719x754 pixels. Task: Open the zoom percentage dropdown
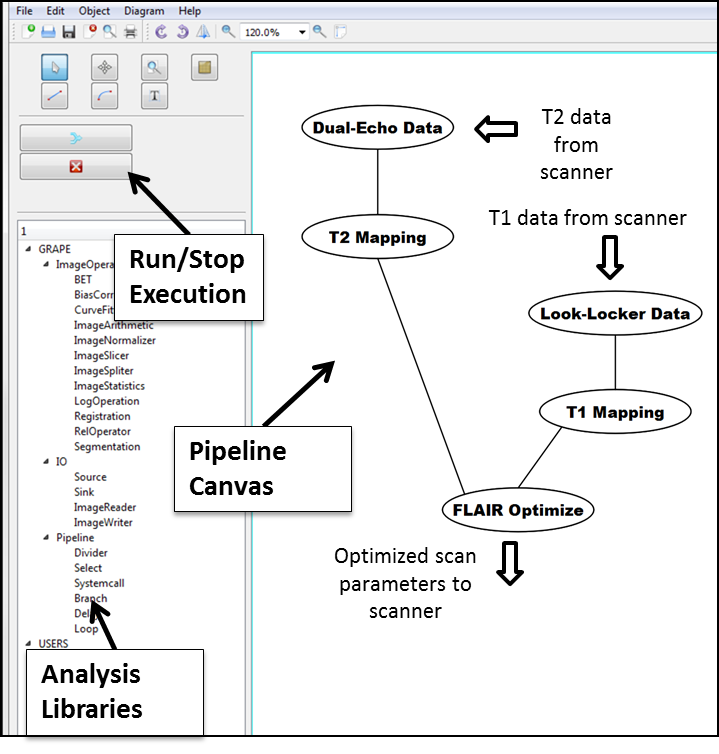click(302, 31)
